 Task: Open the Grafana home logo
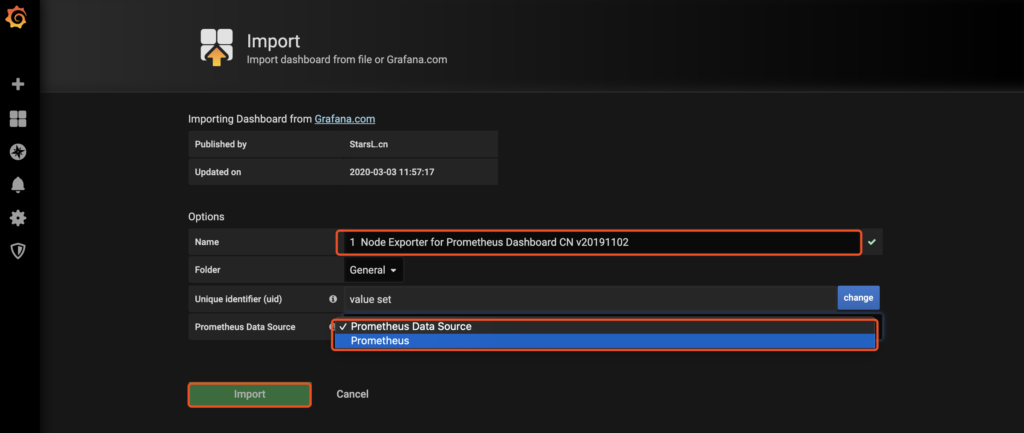tap(16, 18)
